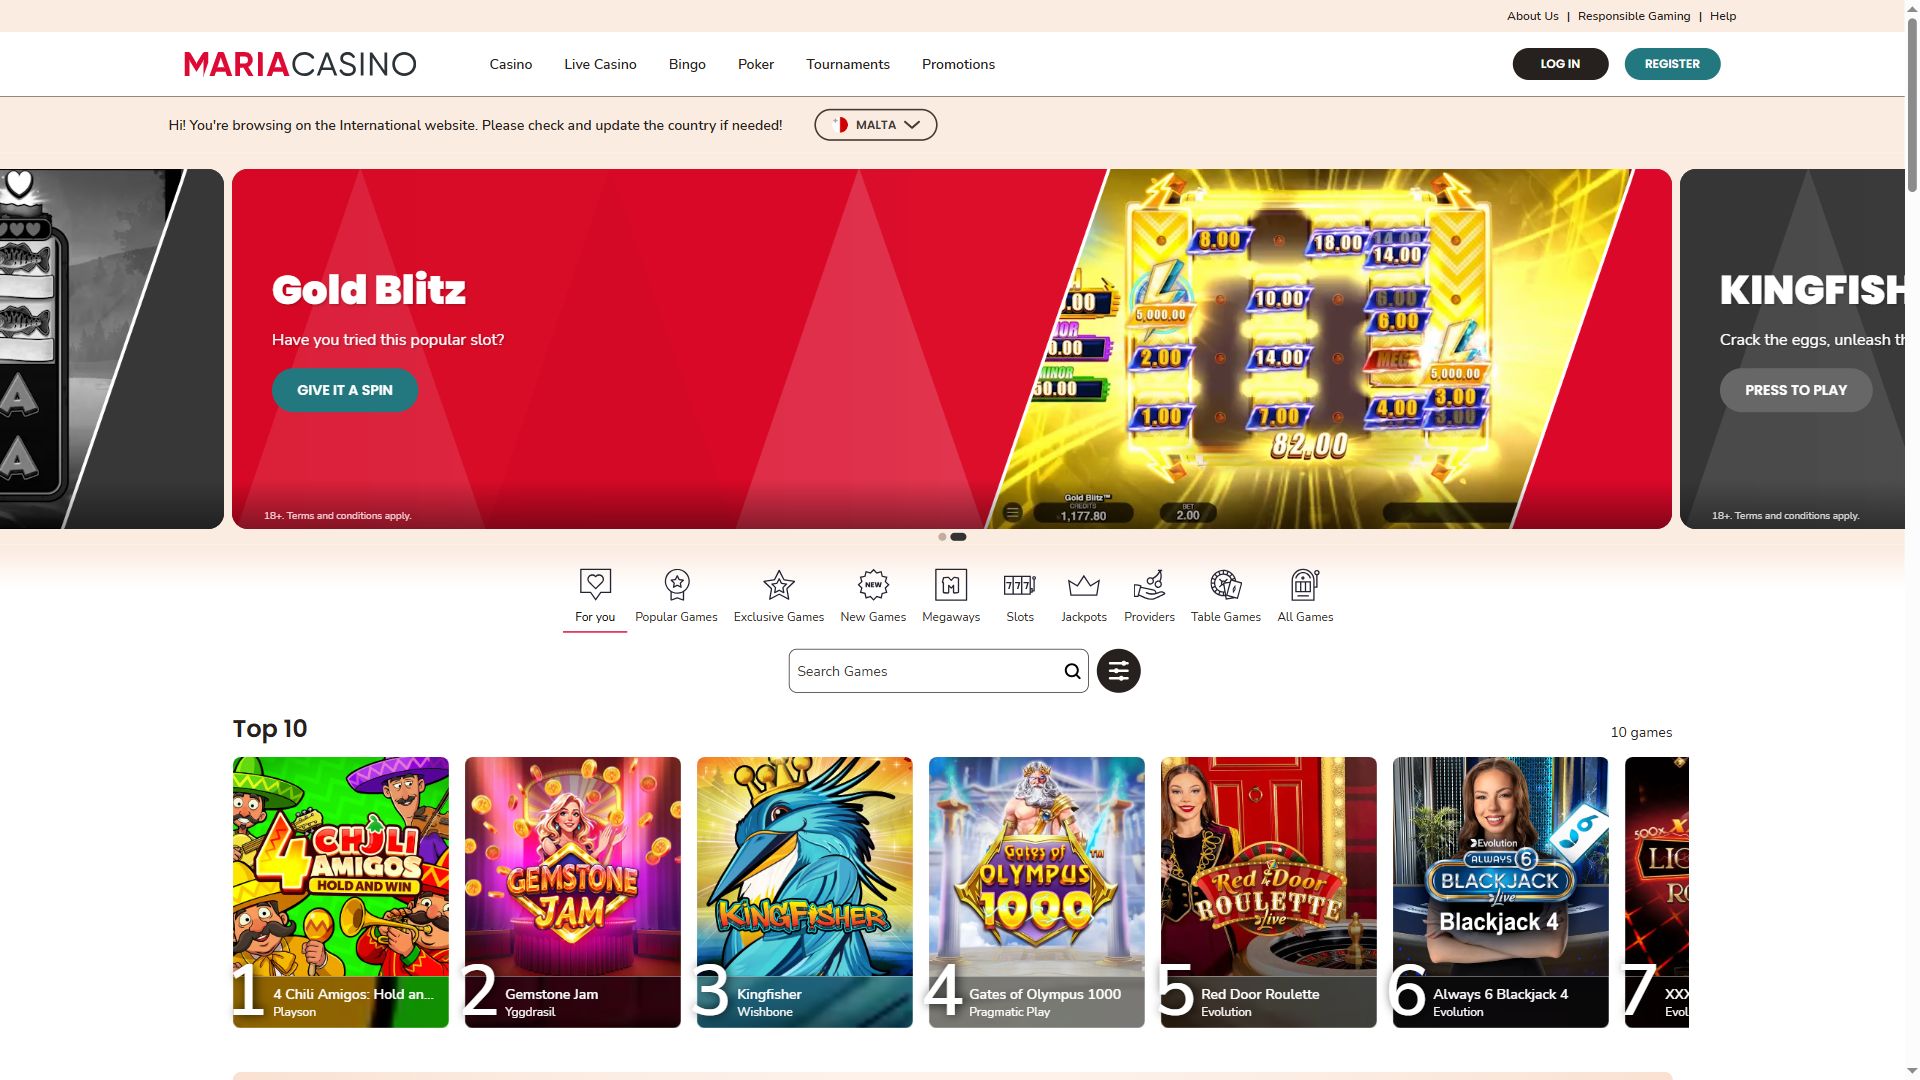Open 4 Chili Amigos game thumbnail
The width and height of the screenshot is (1920, 1080).
(341, 892)
